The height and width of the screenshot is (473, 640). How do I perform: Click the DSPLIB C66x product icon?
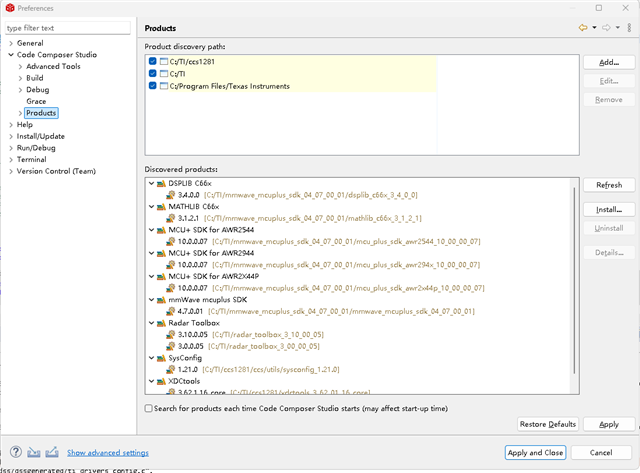coord(161,184)
